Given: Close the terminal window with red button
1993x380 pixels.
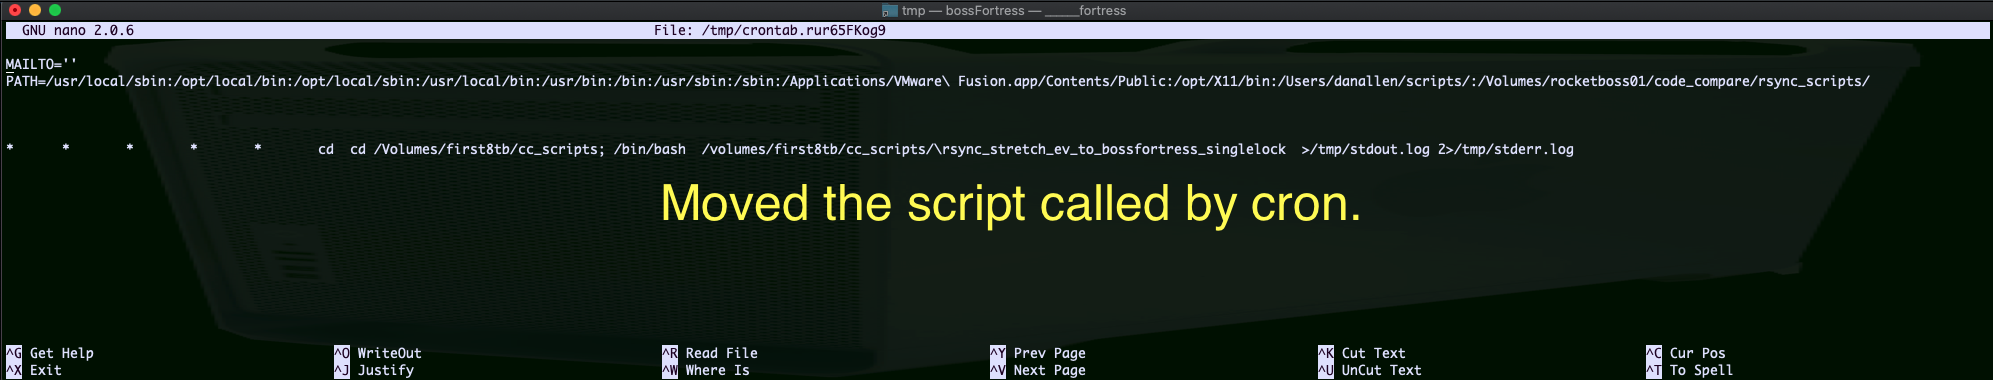Looking at the screenshot, I should coord(15,10).
